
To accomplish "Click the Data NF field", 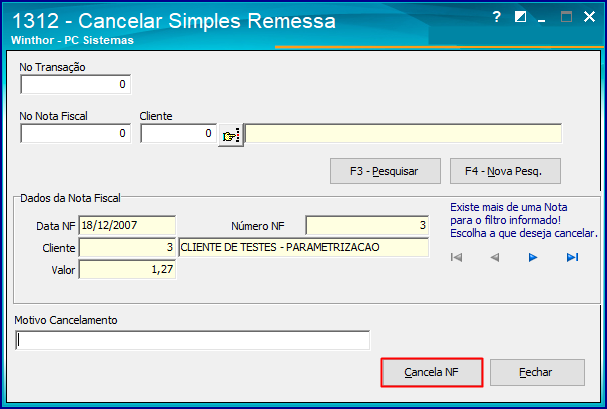I will pyautogui.click(x=126, y=224).
